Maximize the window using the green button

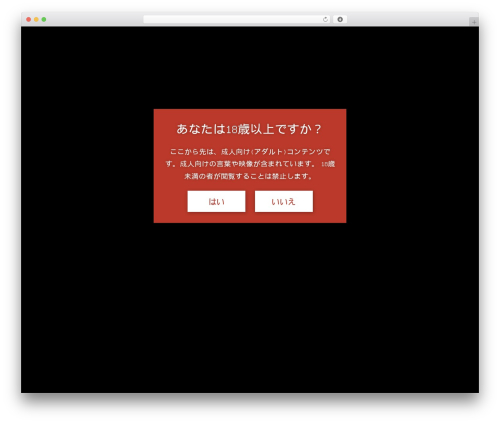44,20
